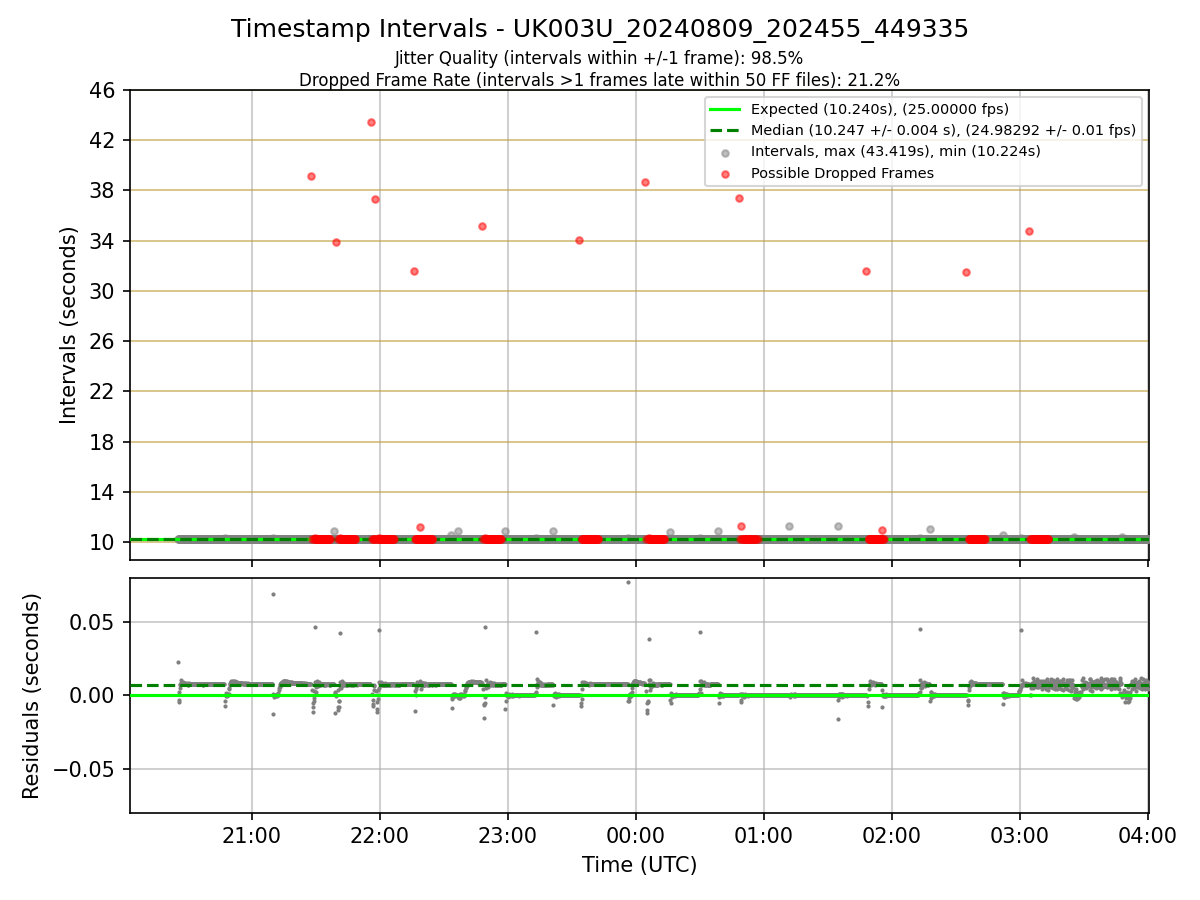This screenshot has height=900, width=1200.
Task: Click the red point near 31.4 seconds after 02:30
Action: (x=966, y=272)
